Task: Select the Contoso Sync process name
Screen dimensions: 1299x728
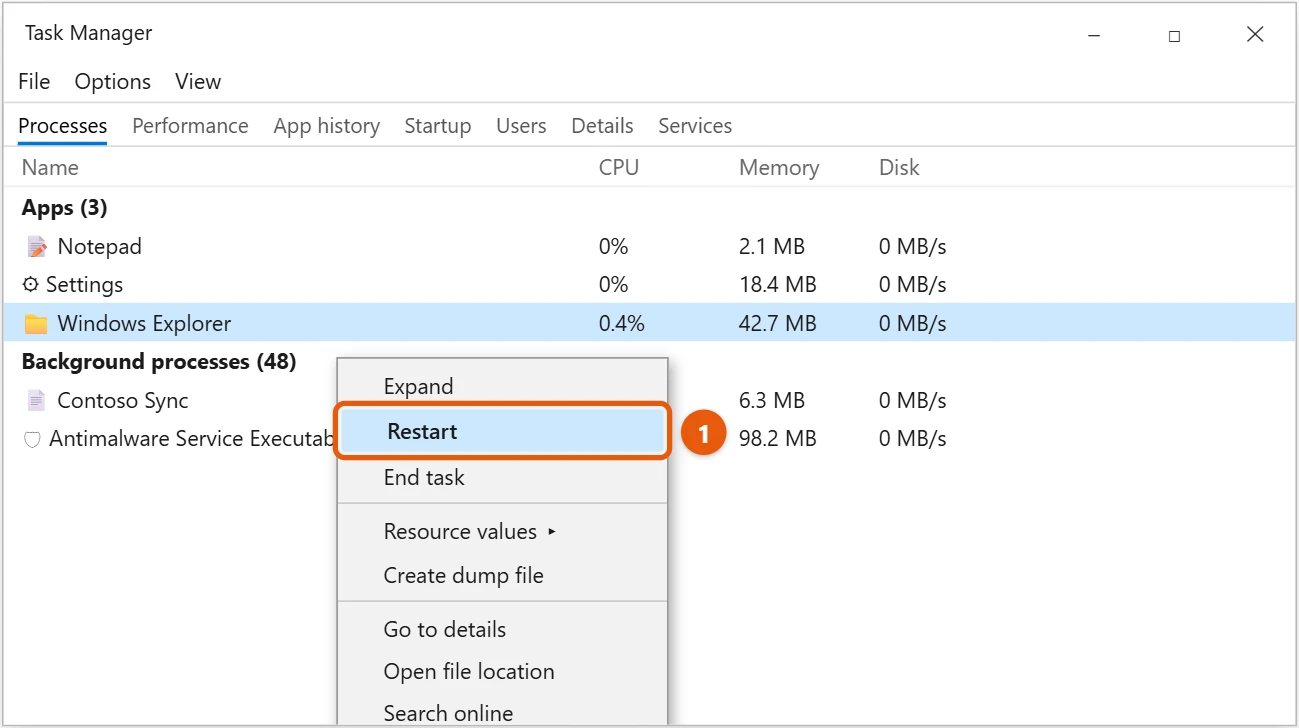Action: pyautogui.click(x=123, y=401)
